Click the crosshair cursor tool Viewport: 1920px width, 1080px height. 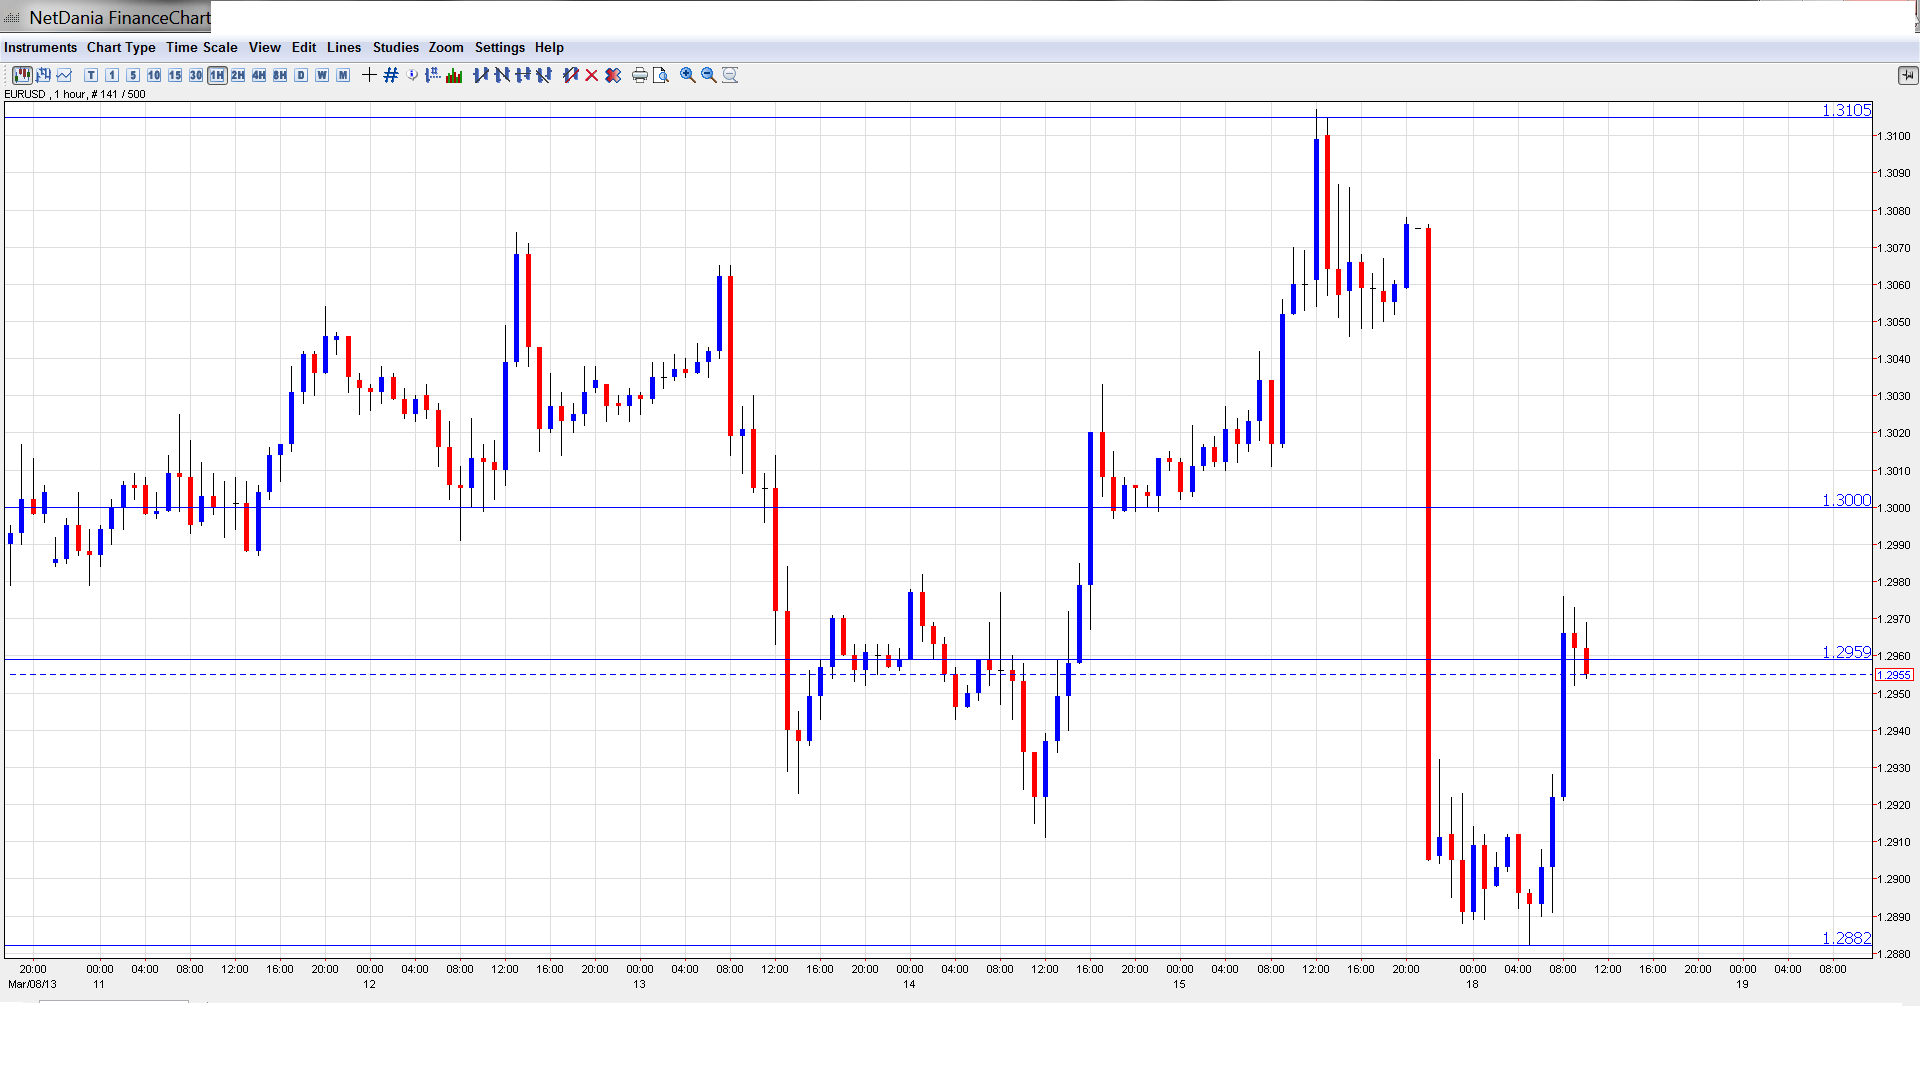coord(369,75)
